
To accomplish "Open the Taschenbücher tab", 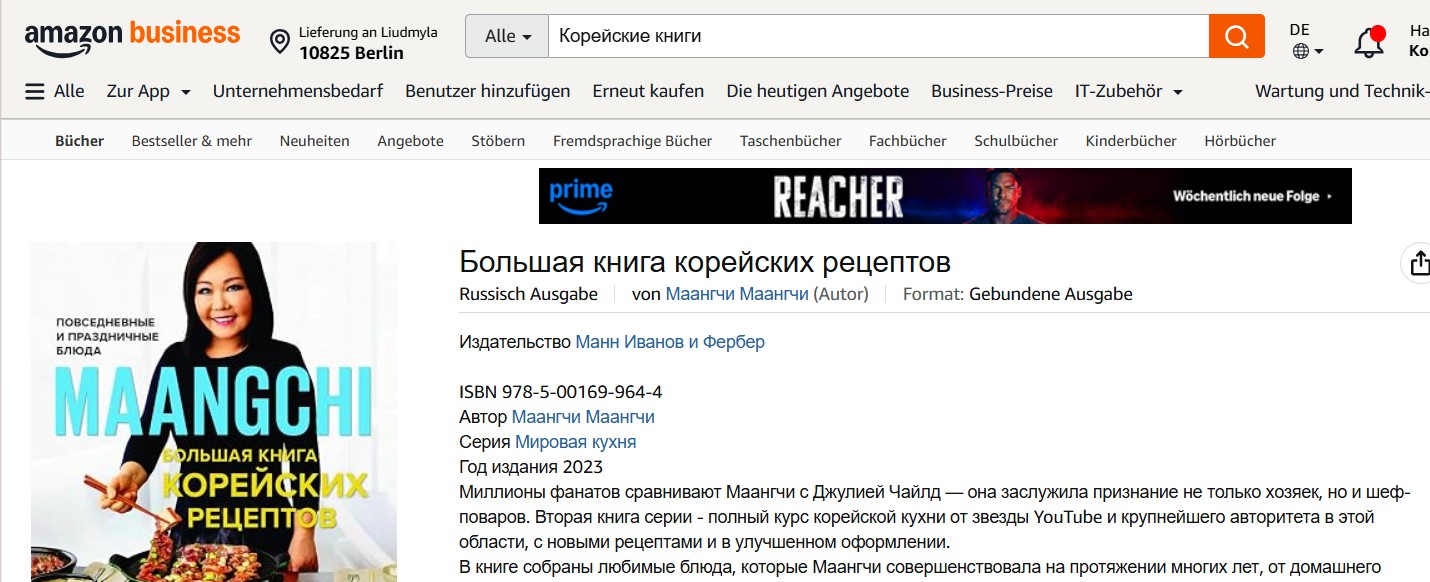I will [791, 141].
